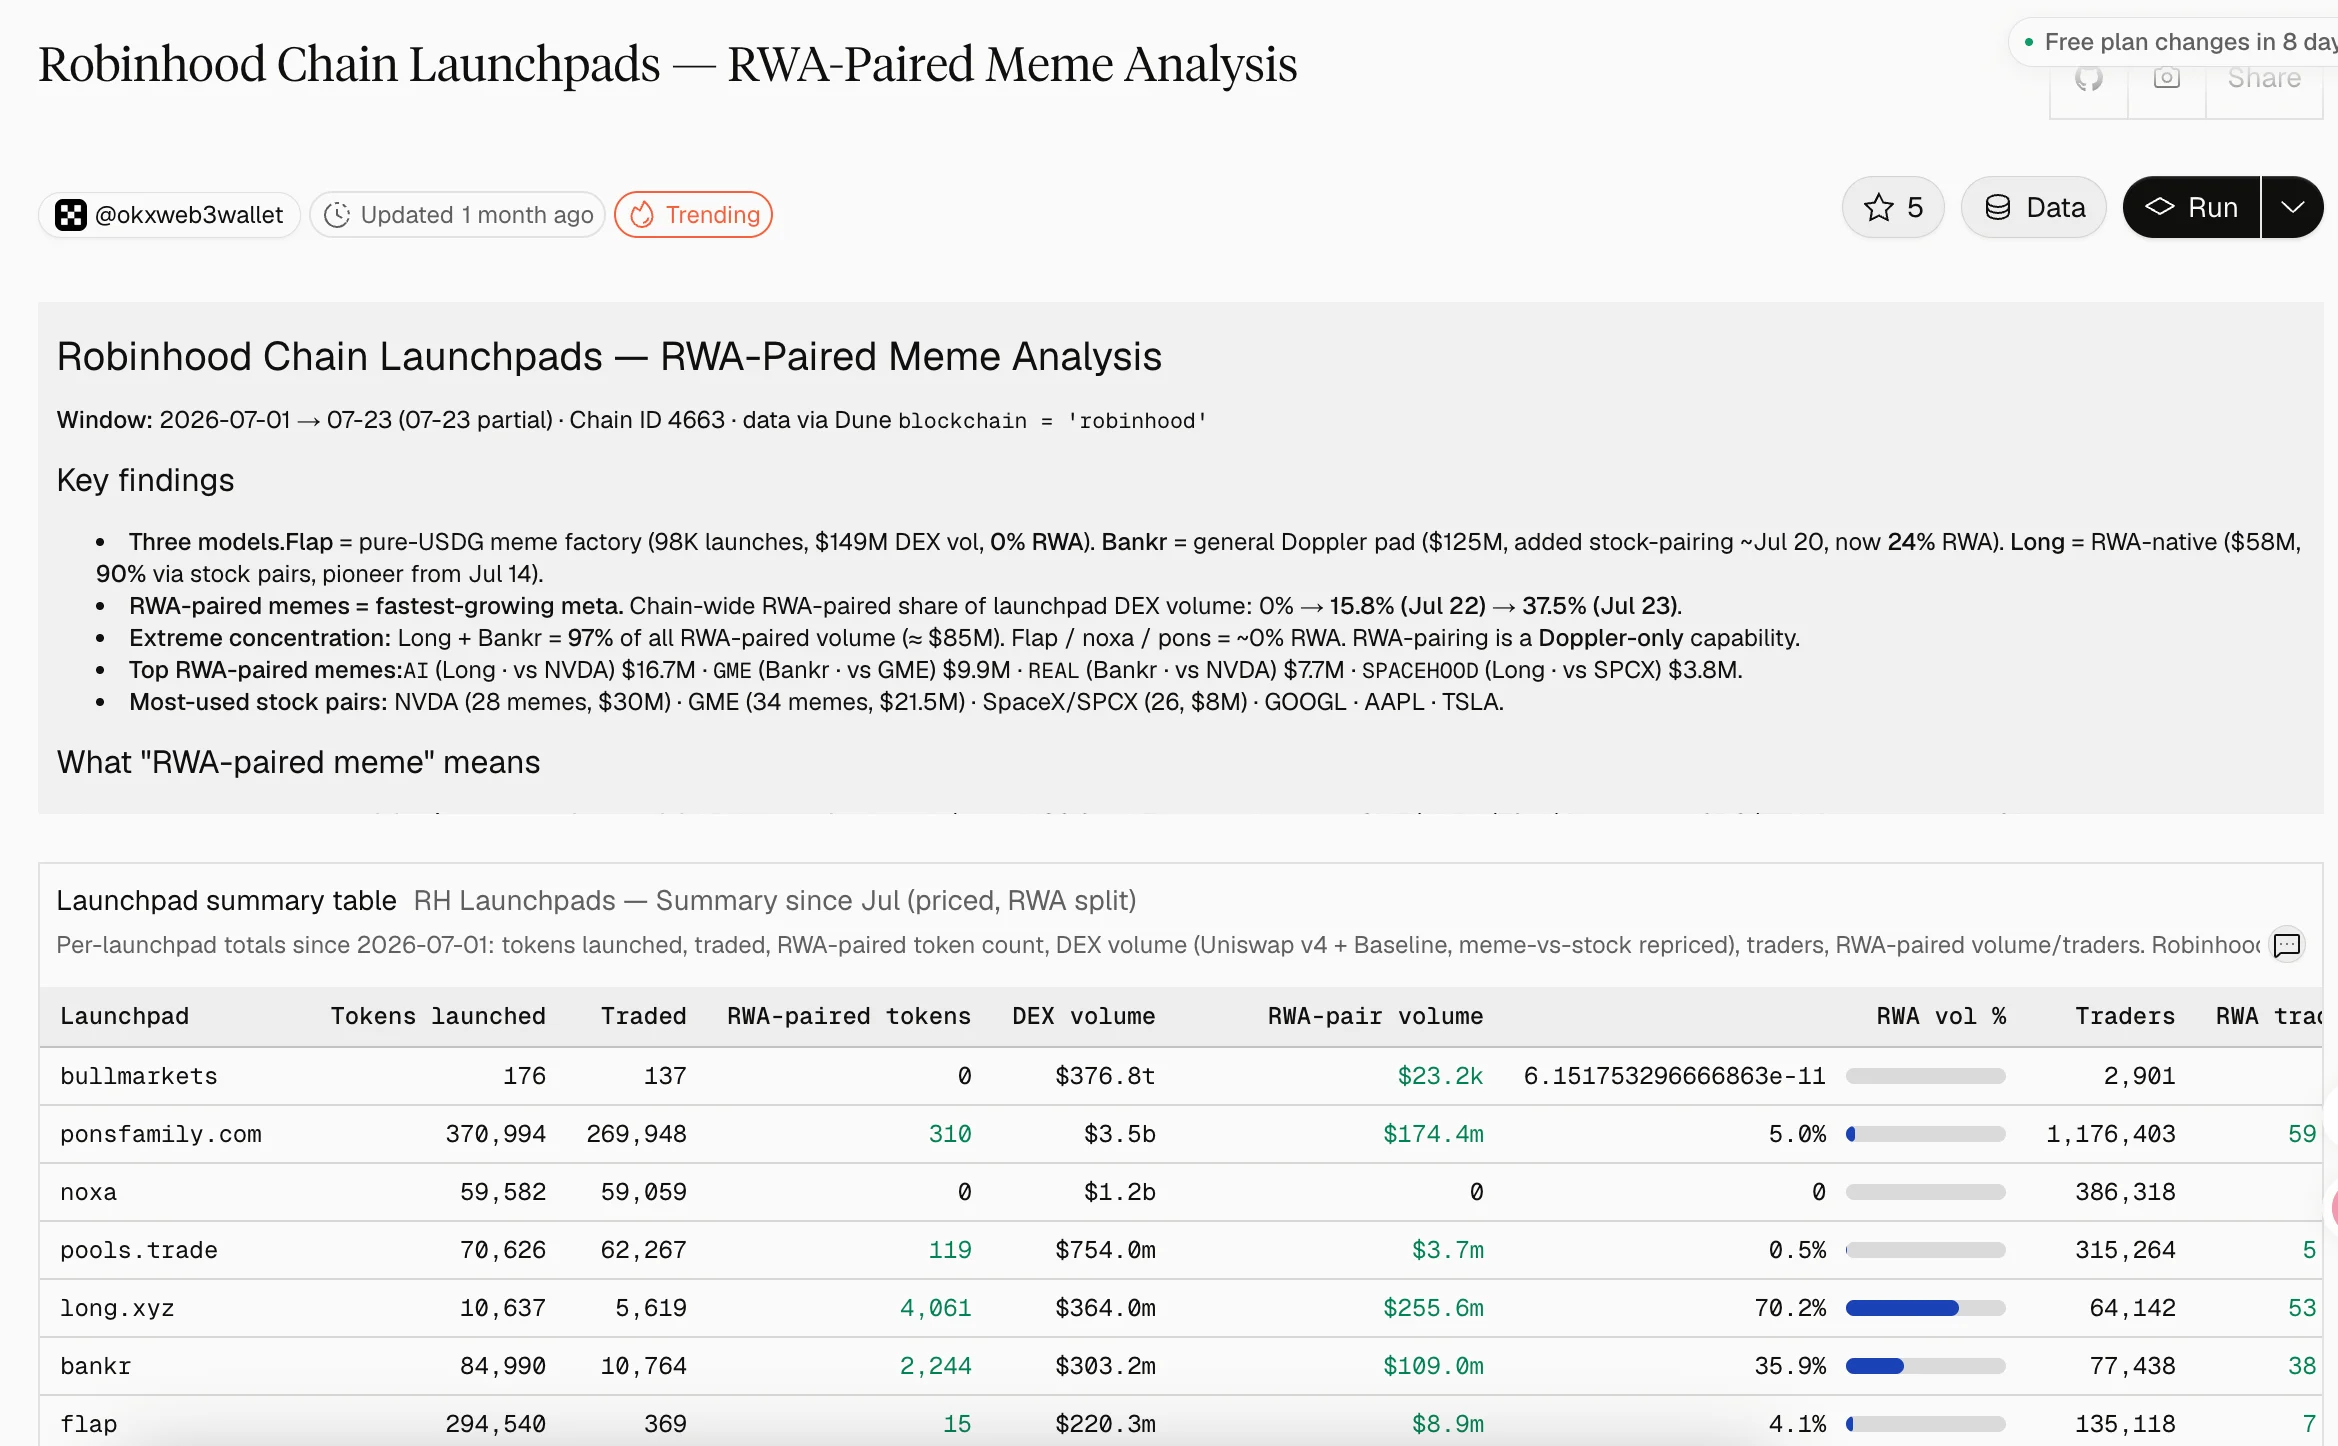Click the flame icon in Trending badge

tap(642, 215)
